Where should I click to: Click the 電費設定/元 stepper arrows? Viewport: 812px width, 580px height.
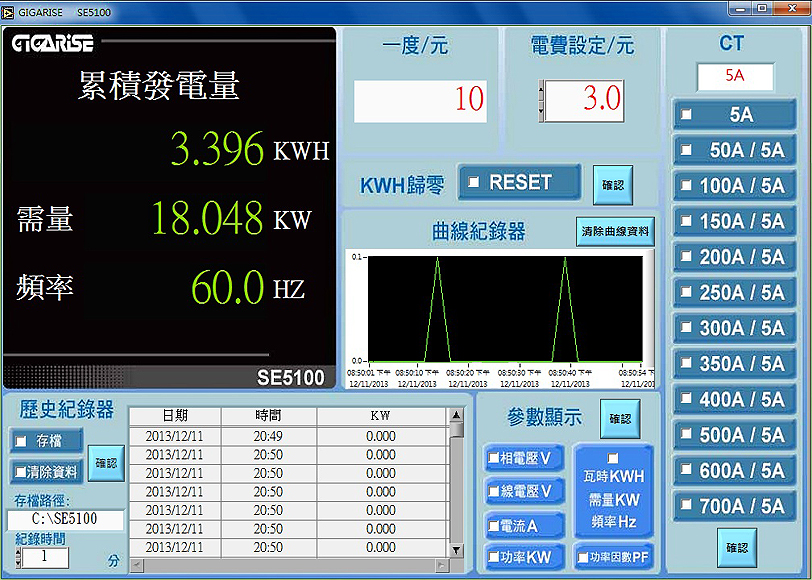541,99
